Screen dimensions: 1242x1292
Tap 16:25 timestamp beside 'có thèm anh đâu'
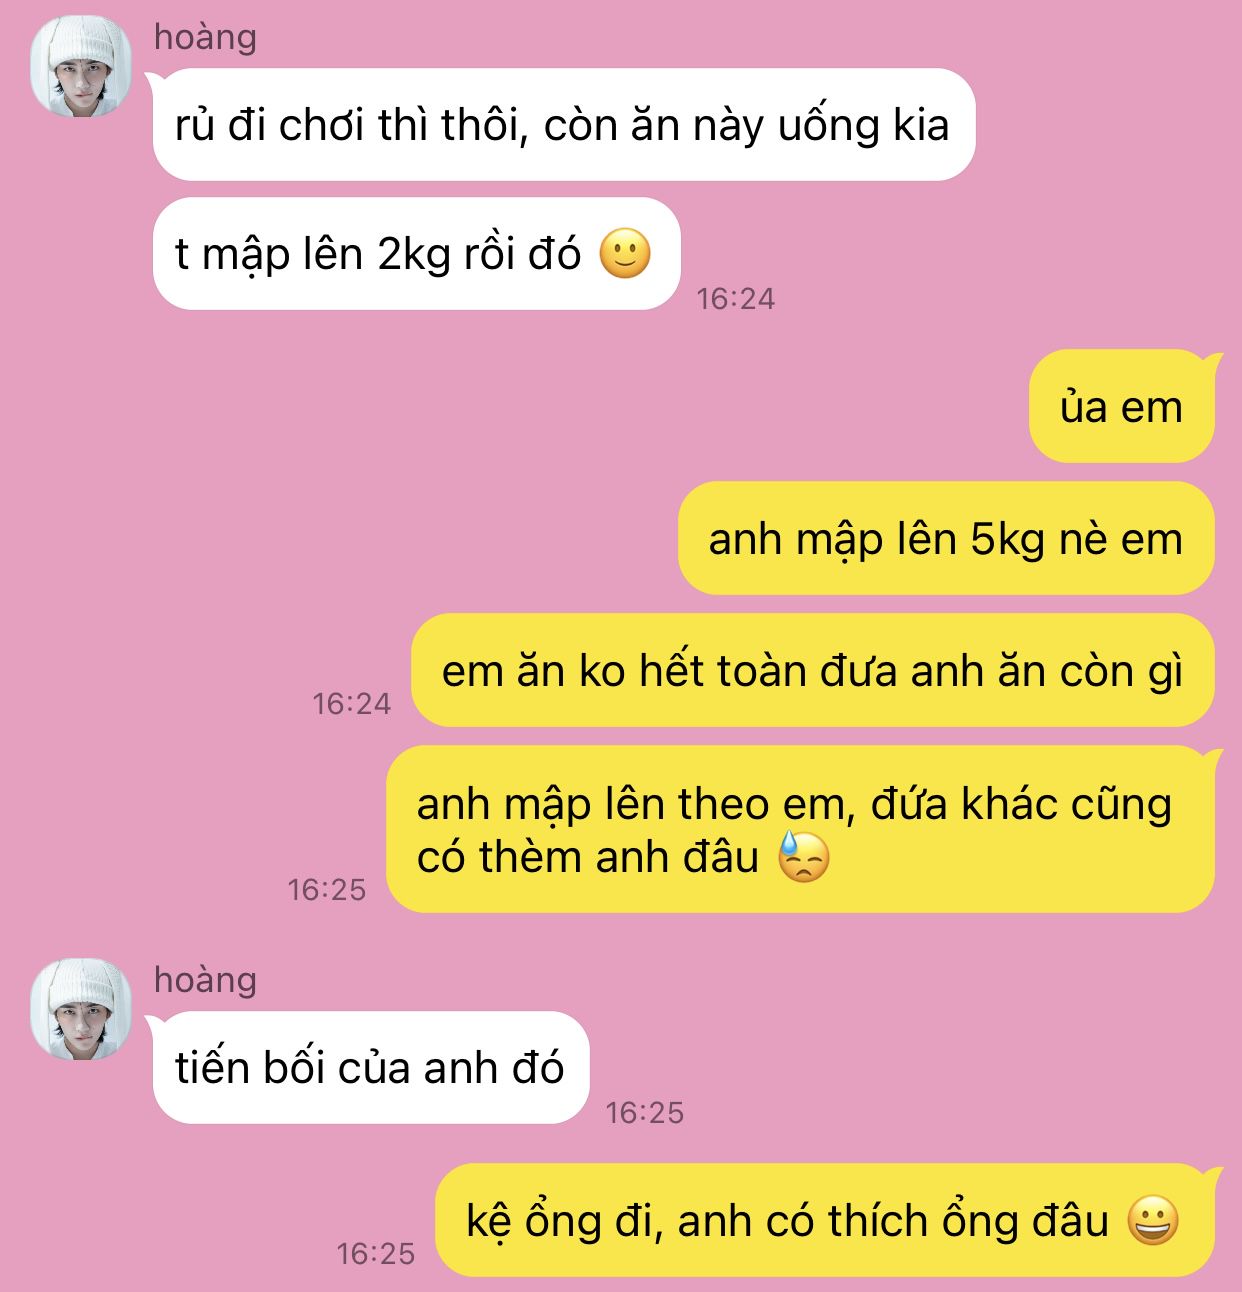(x=327, y=890)
